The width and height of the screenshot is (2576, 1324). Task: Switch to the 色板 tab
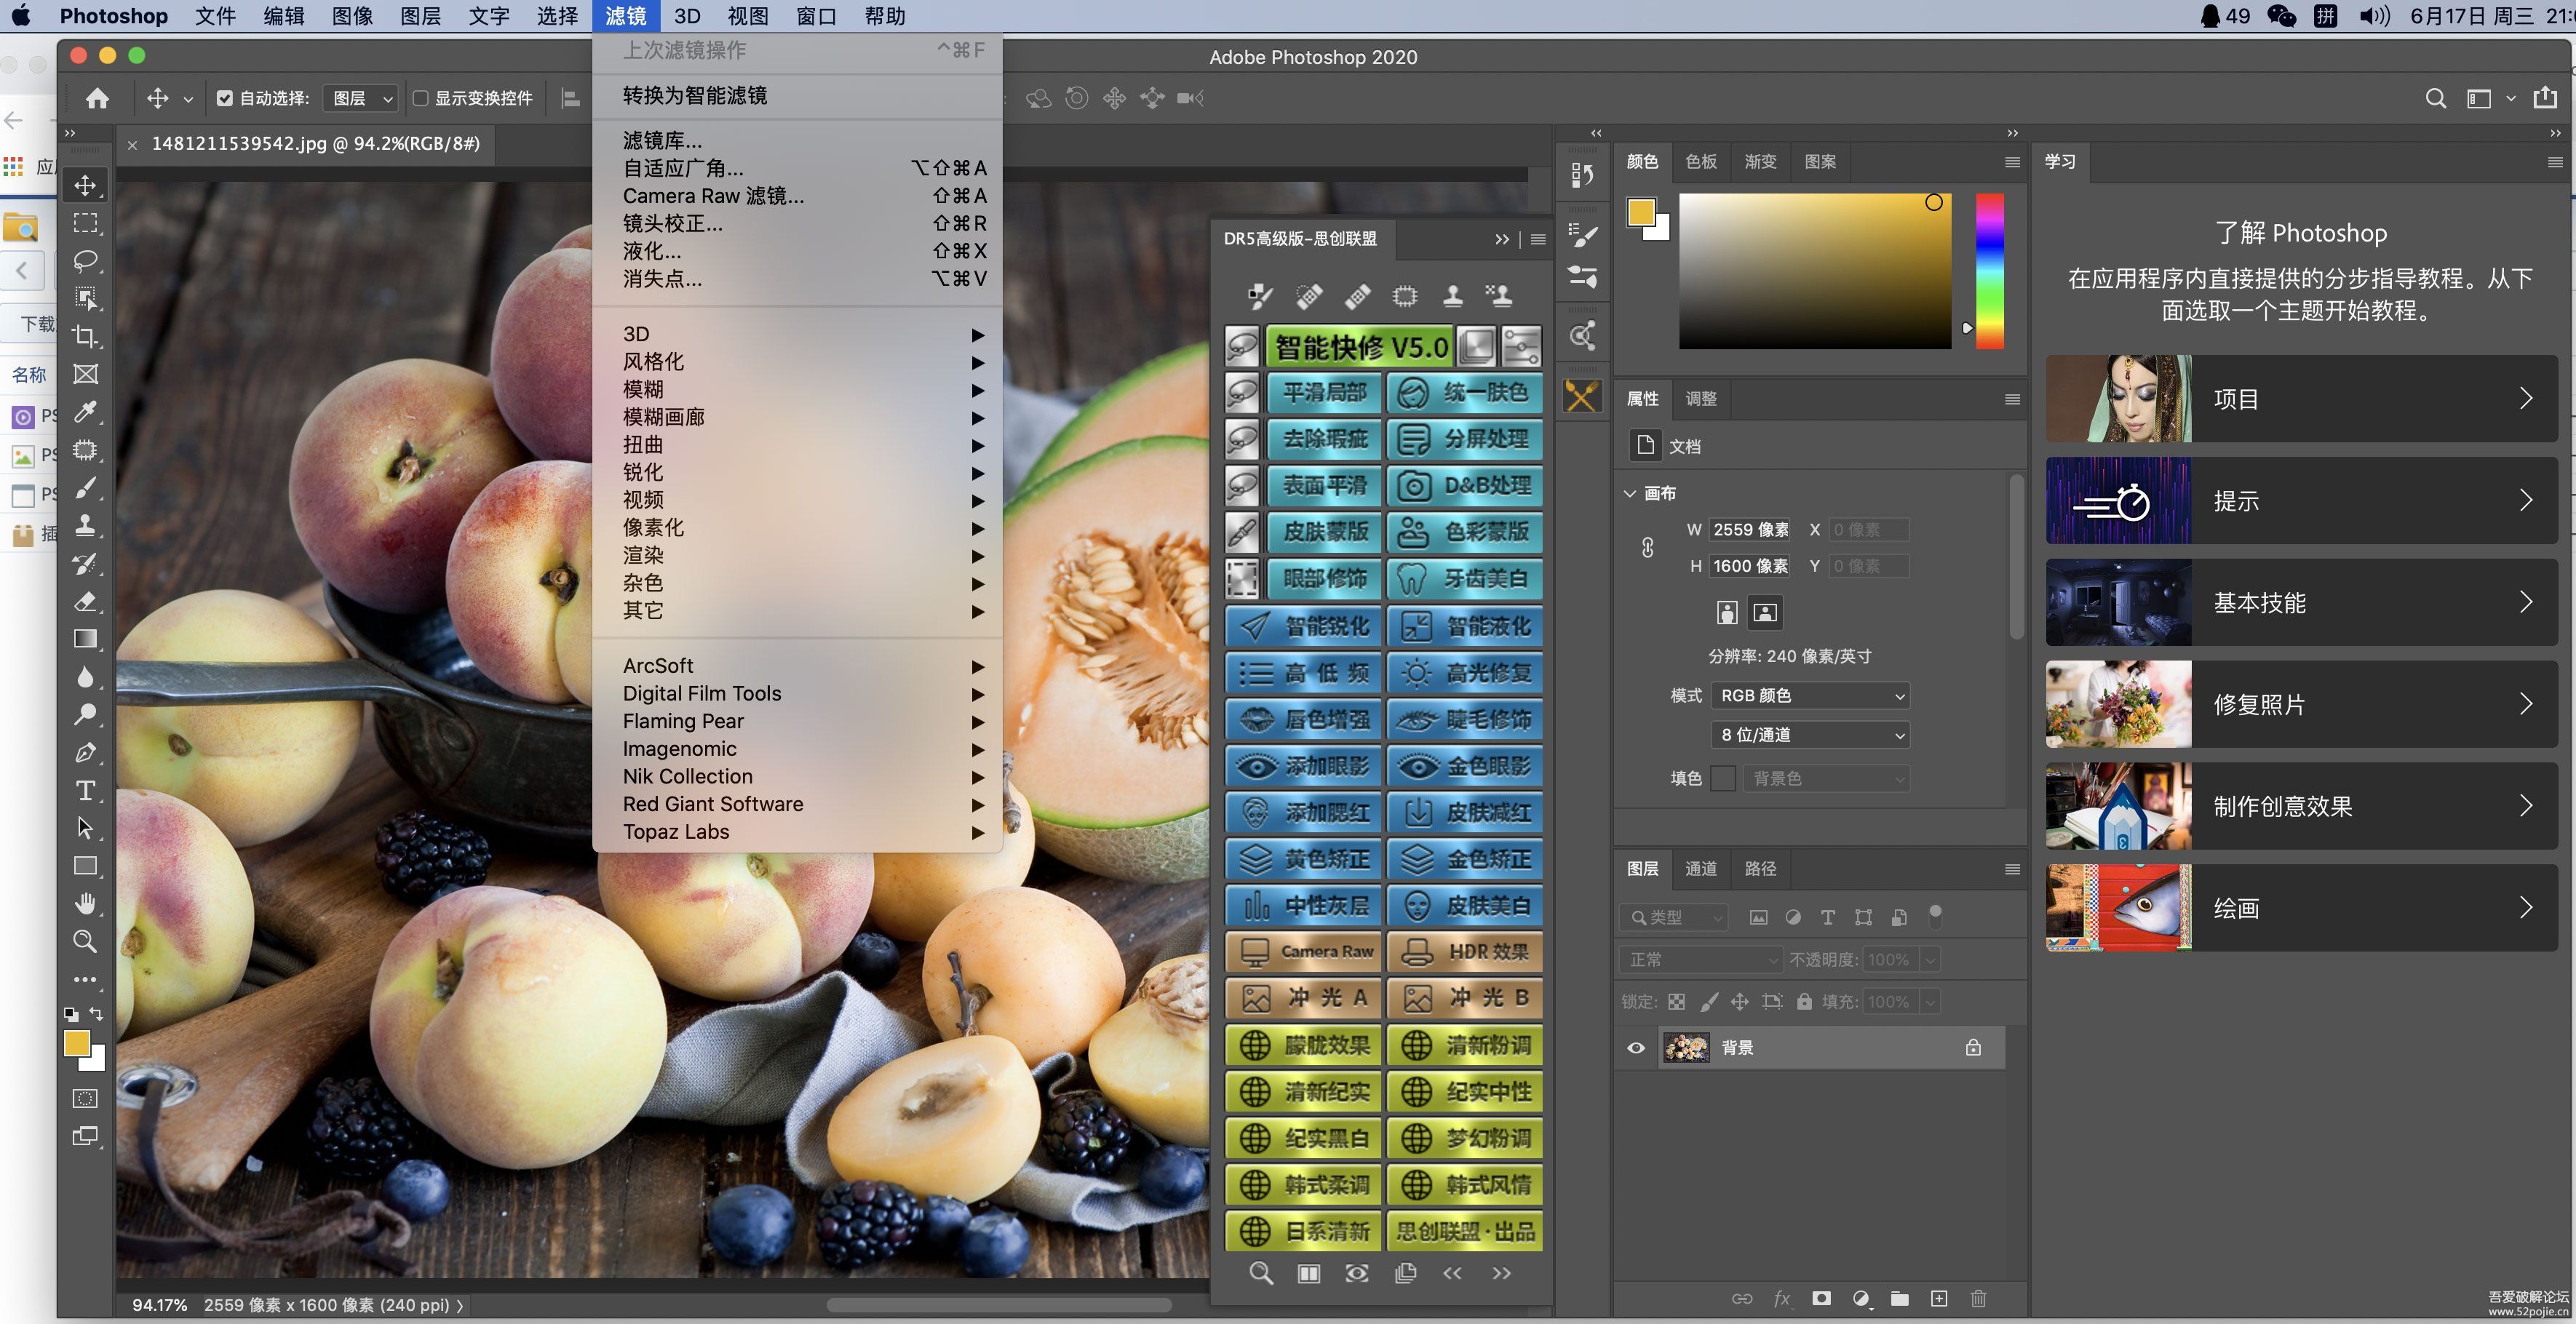click(x=1700, y=161)
